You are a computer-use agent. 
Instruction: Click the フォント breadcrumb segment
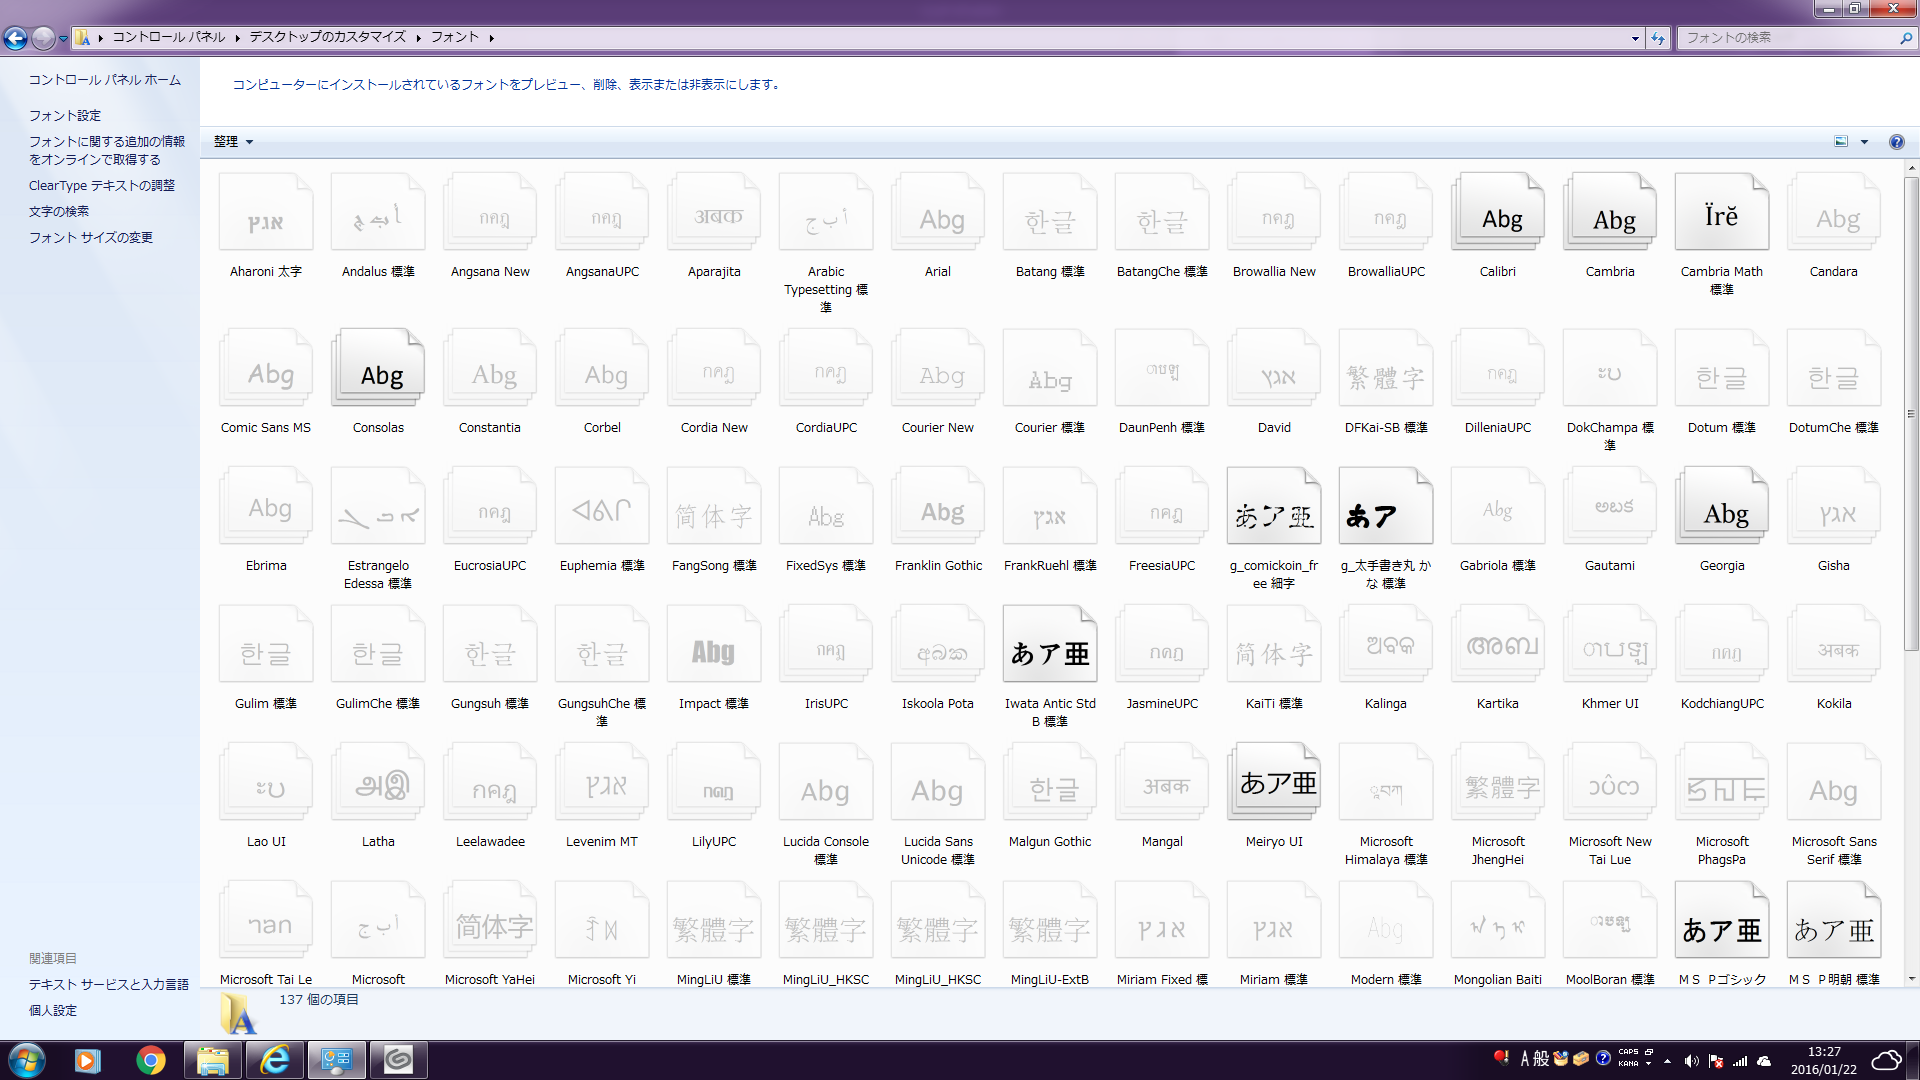455,37
